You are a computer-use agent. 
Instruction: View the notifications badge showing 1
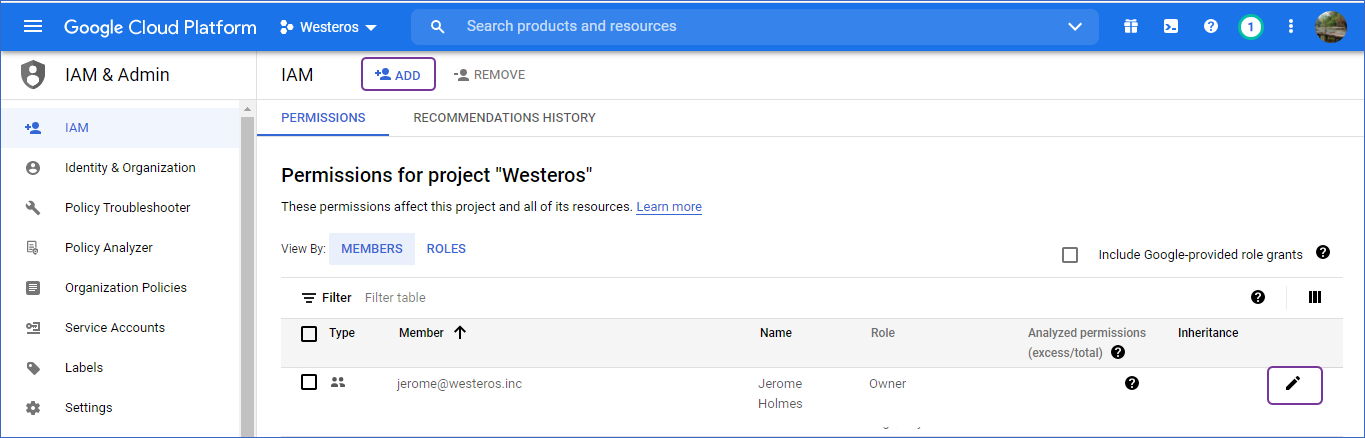coord(1250,27)
